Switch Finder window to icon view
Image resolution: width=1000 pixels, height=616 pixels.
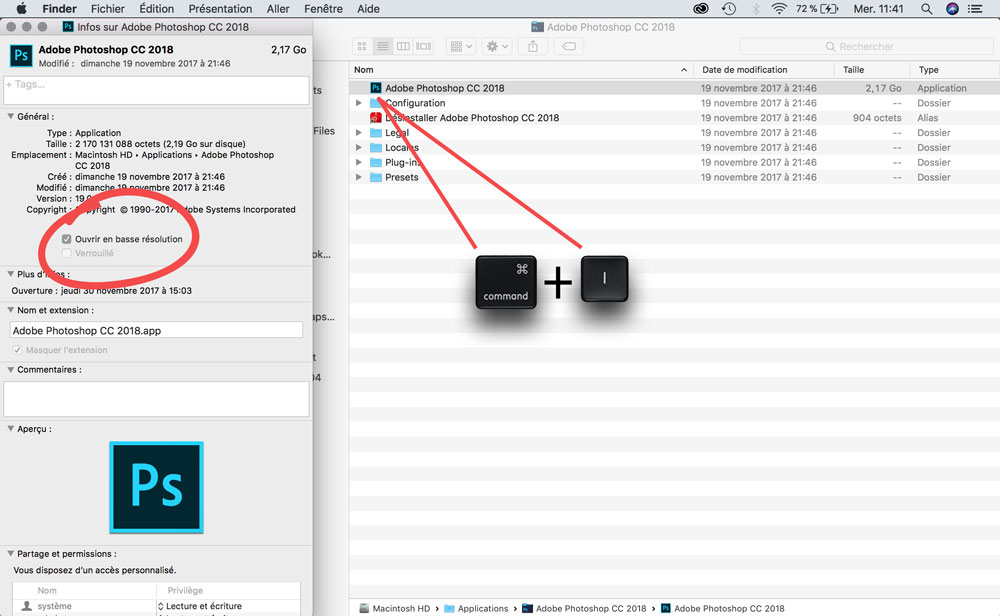pos(362,47)
